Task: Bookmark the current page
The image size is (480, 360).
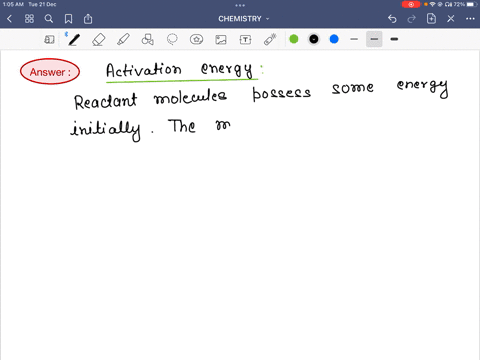Action: (68, 19)
